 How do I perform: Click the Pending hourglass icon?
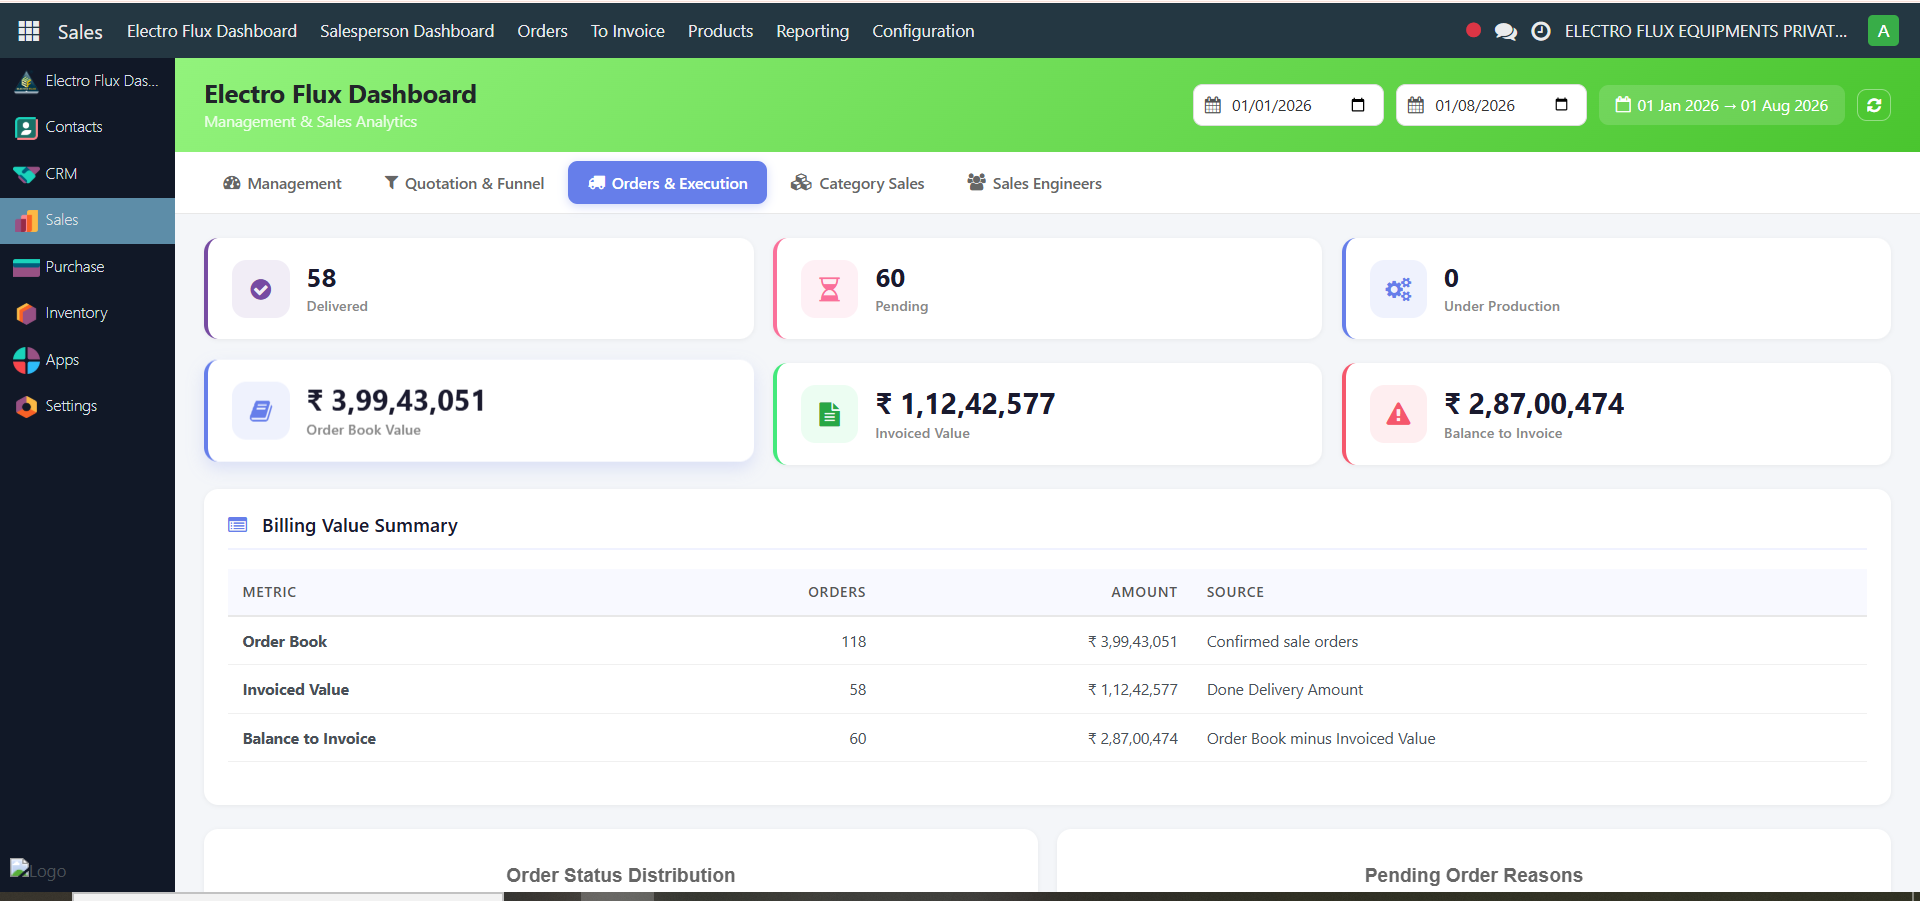(x=830, y=289)
